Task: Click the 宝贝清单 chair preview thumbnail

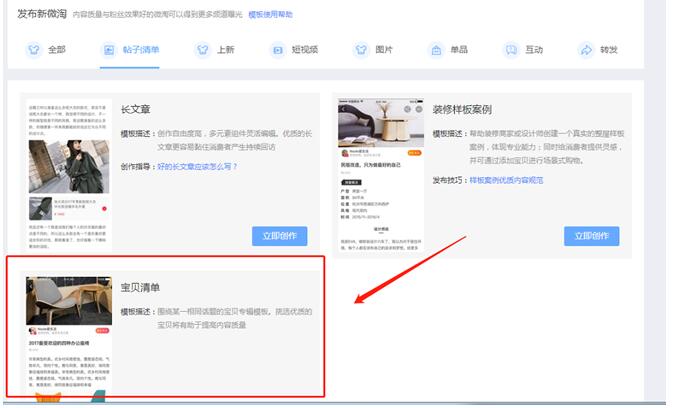Action: 68,300
